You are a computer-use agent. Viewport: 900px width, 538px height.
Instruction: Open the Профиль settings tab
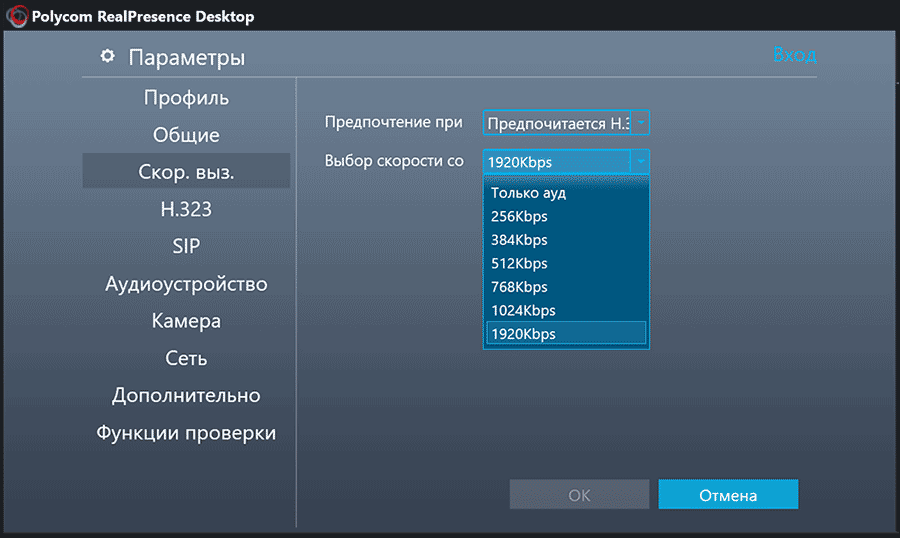[x=186, y=98]
